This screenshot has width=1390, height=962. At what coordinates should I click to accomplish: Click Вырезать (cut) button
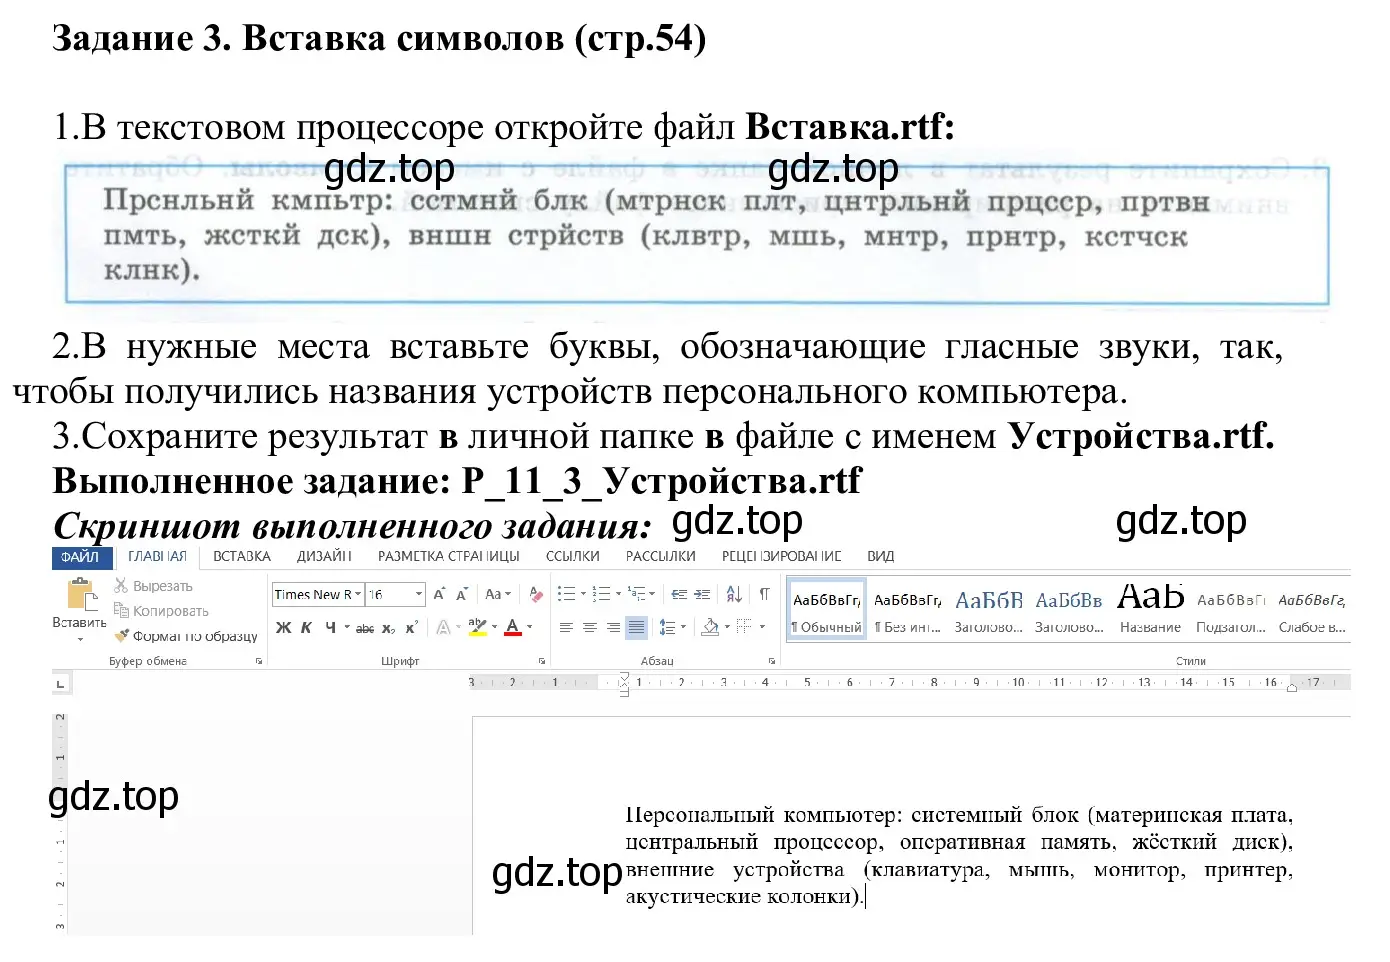[153, 586]
